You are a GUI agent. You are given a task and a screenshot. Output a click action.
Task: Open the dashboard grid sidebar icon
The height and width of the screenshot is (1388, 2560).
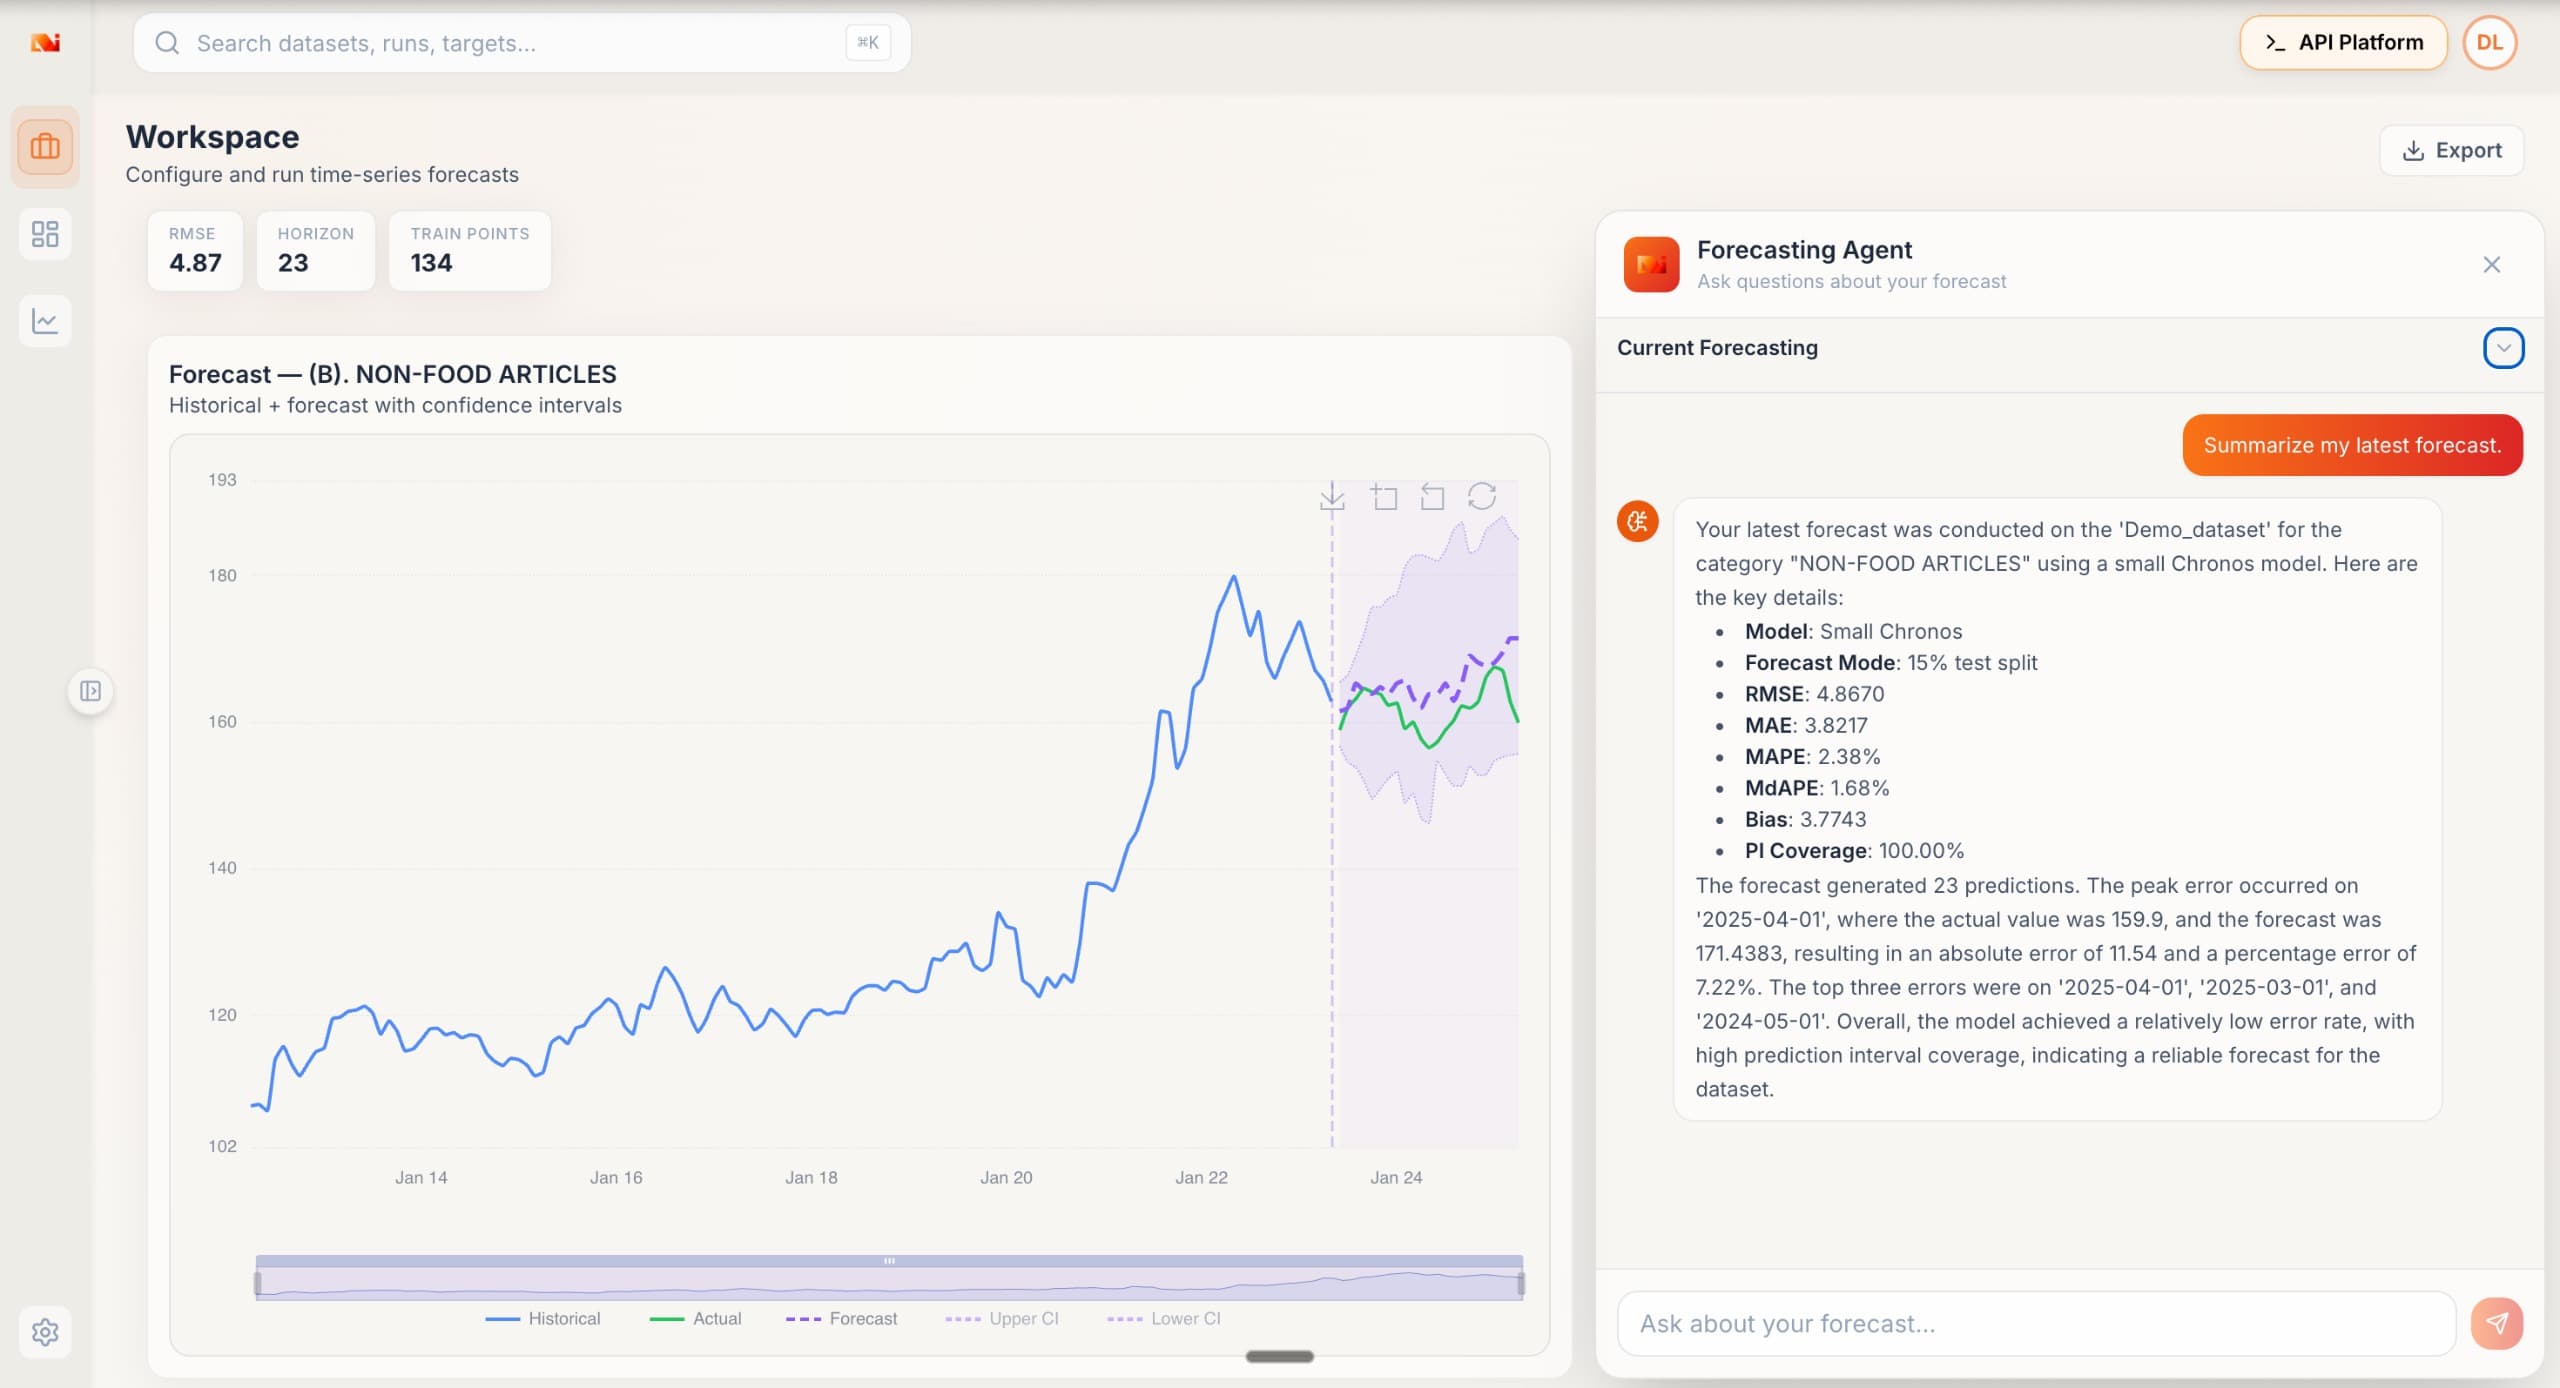45,234
